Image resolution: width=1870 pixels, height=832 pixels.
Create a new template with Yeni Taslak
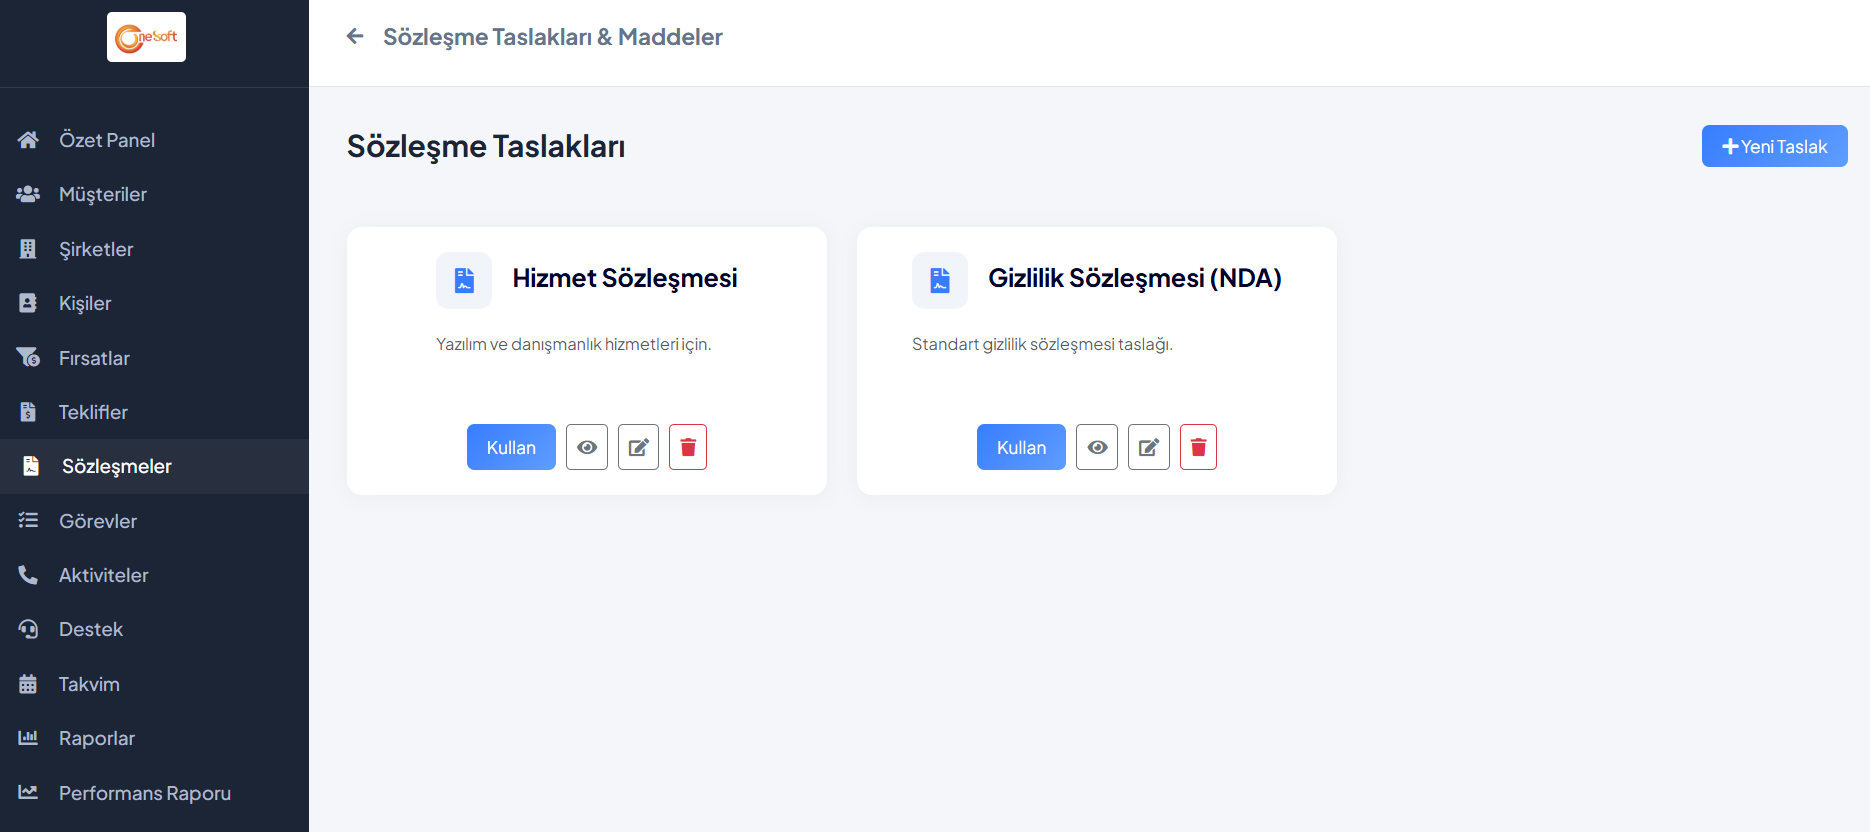tap(1774, 146)
